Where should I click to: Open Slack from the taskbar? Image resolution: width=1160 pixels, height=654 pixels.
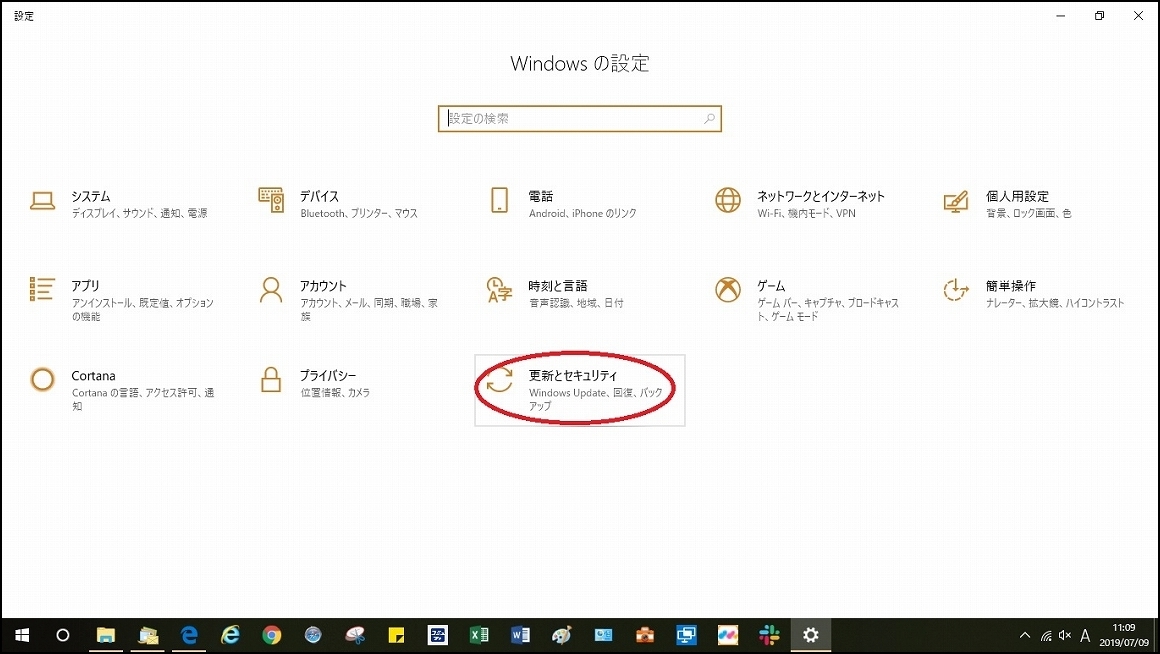(769, 635)
